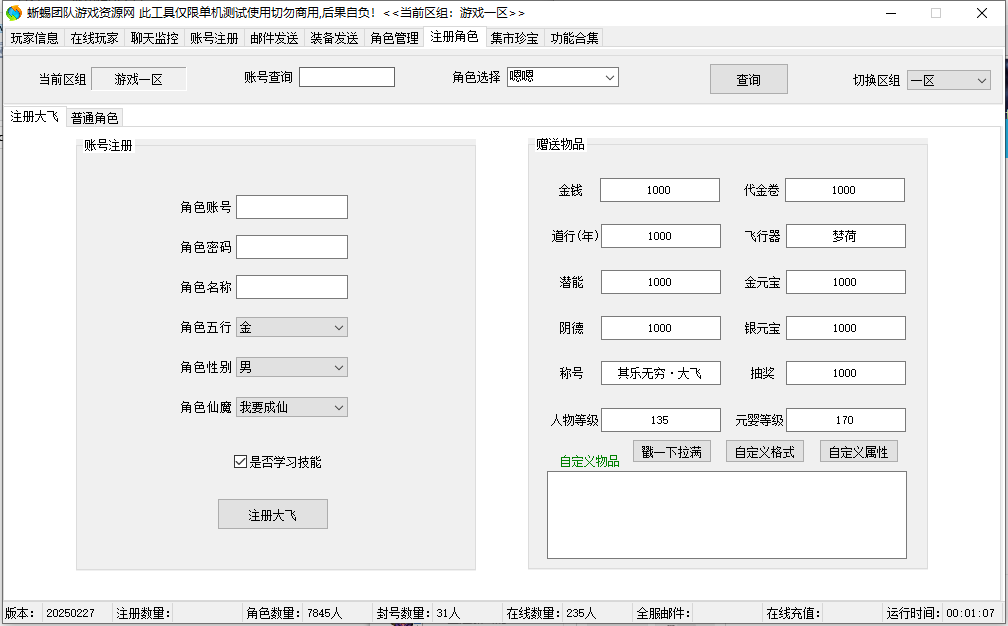Open the 角色选择 dropdown
Viewport: 1008px width, 626px height.
click(562, 77)
